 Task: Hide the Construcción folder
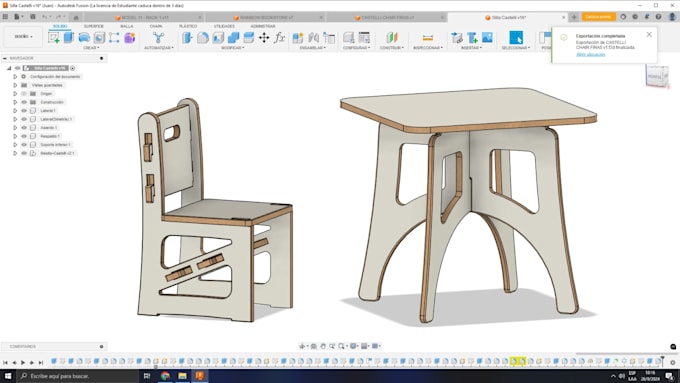[x=24, y=102]
